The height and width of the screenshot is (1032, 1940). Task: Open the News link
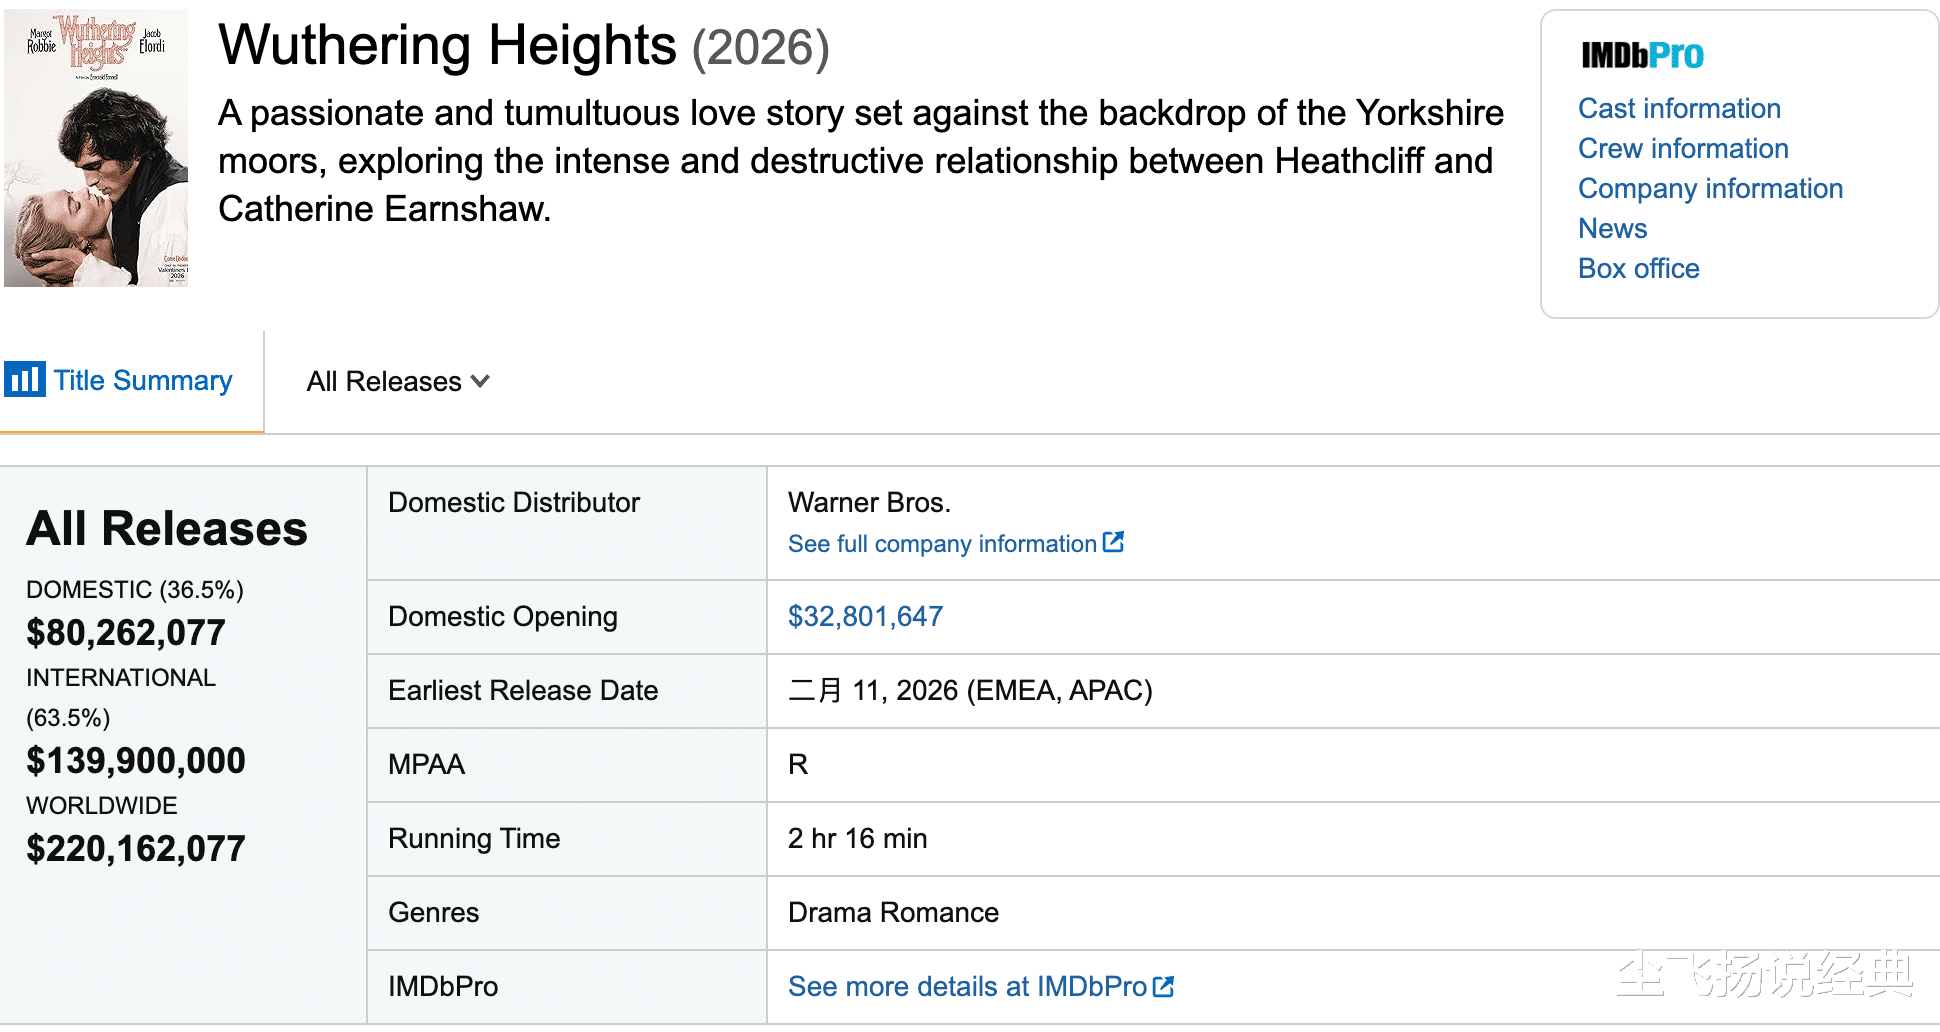click(x=1612, y=228)
